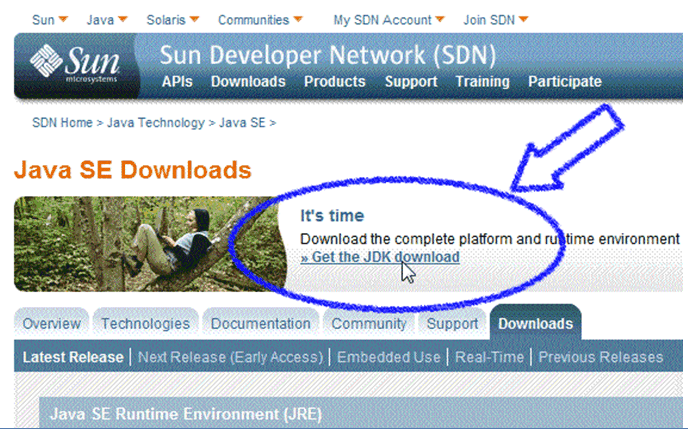
Task: Follow the SDN Home breadcrumb link
Action: (x=62, y=123)
